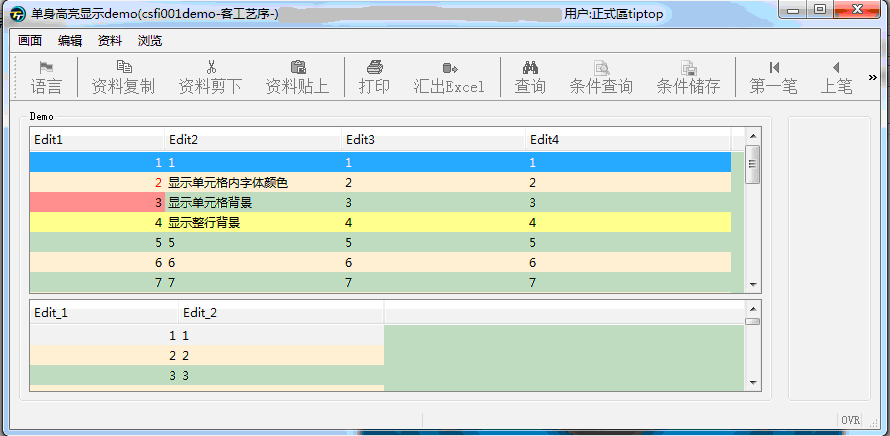Screen dimensions: 890x436
Task: Click the Edit3 column header
Action: click(x=434, y=140)
